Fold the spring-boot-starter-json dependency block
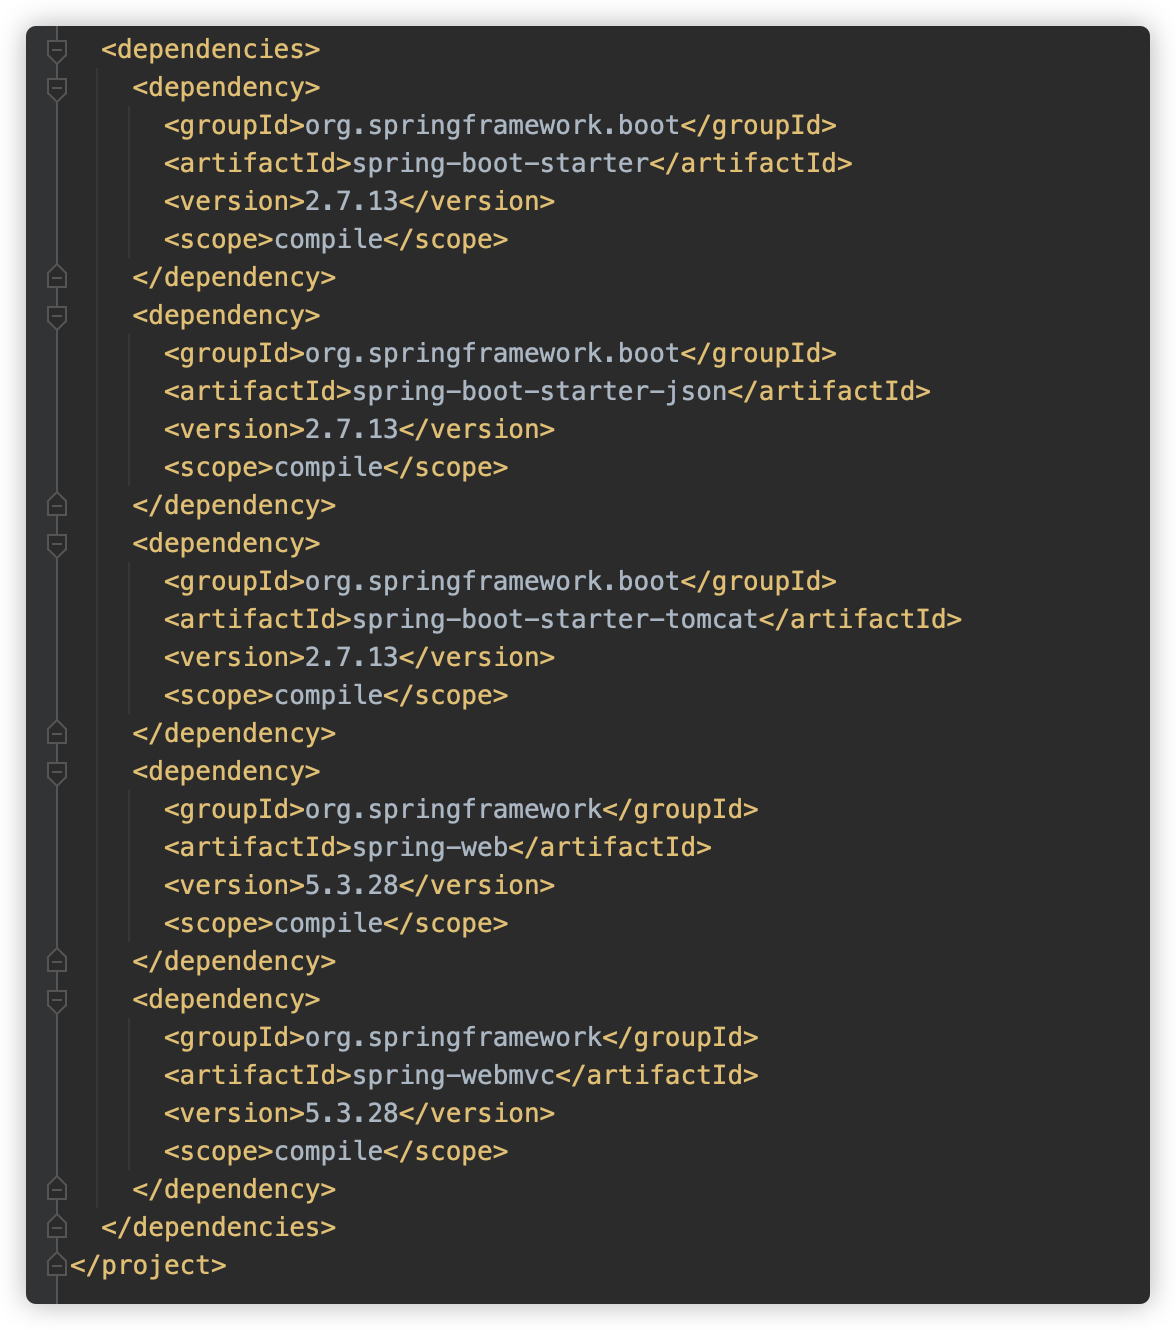 [x=57, y=316]
